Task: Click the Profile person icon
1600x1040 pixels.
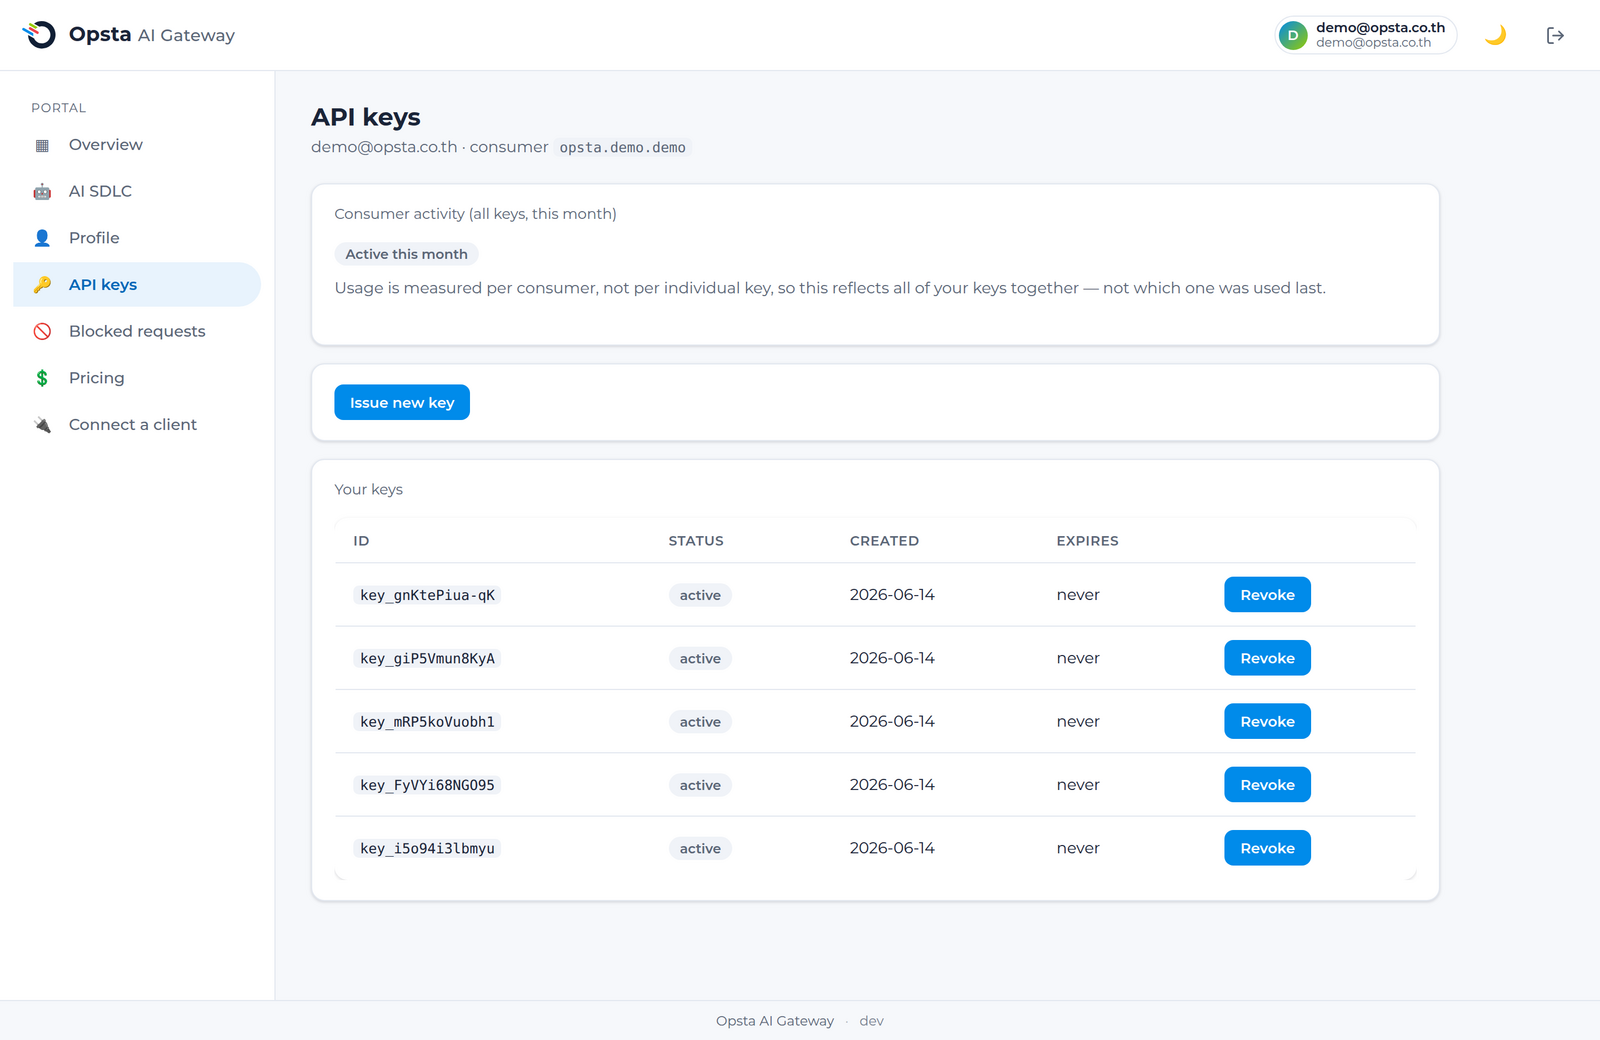Action: point(42,238)
